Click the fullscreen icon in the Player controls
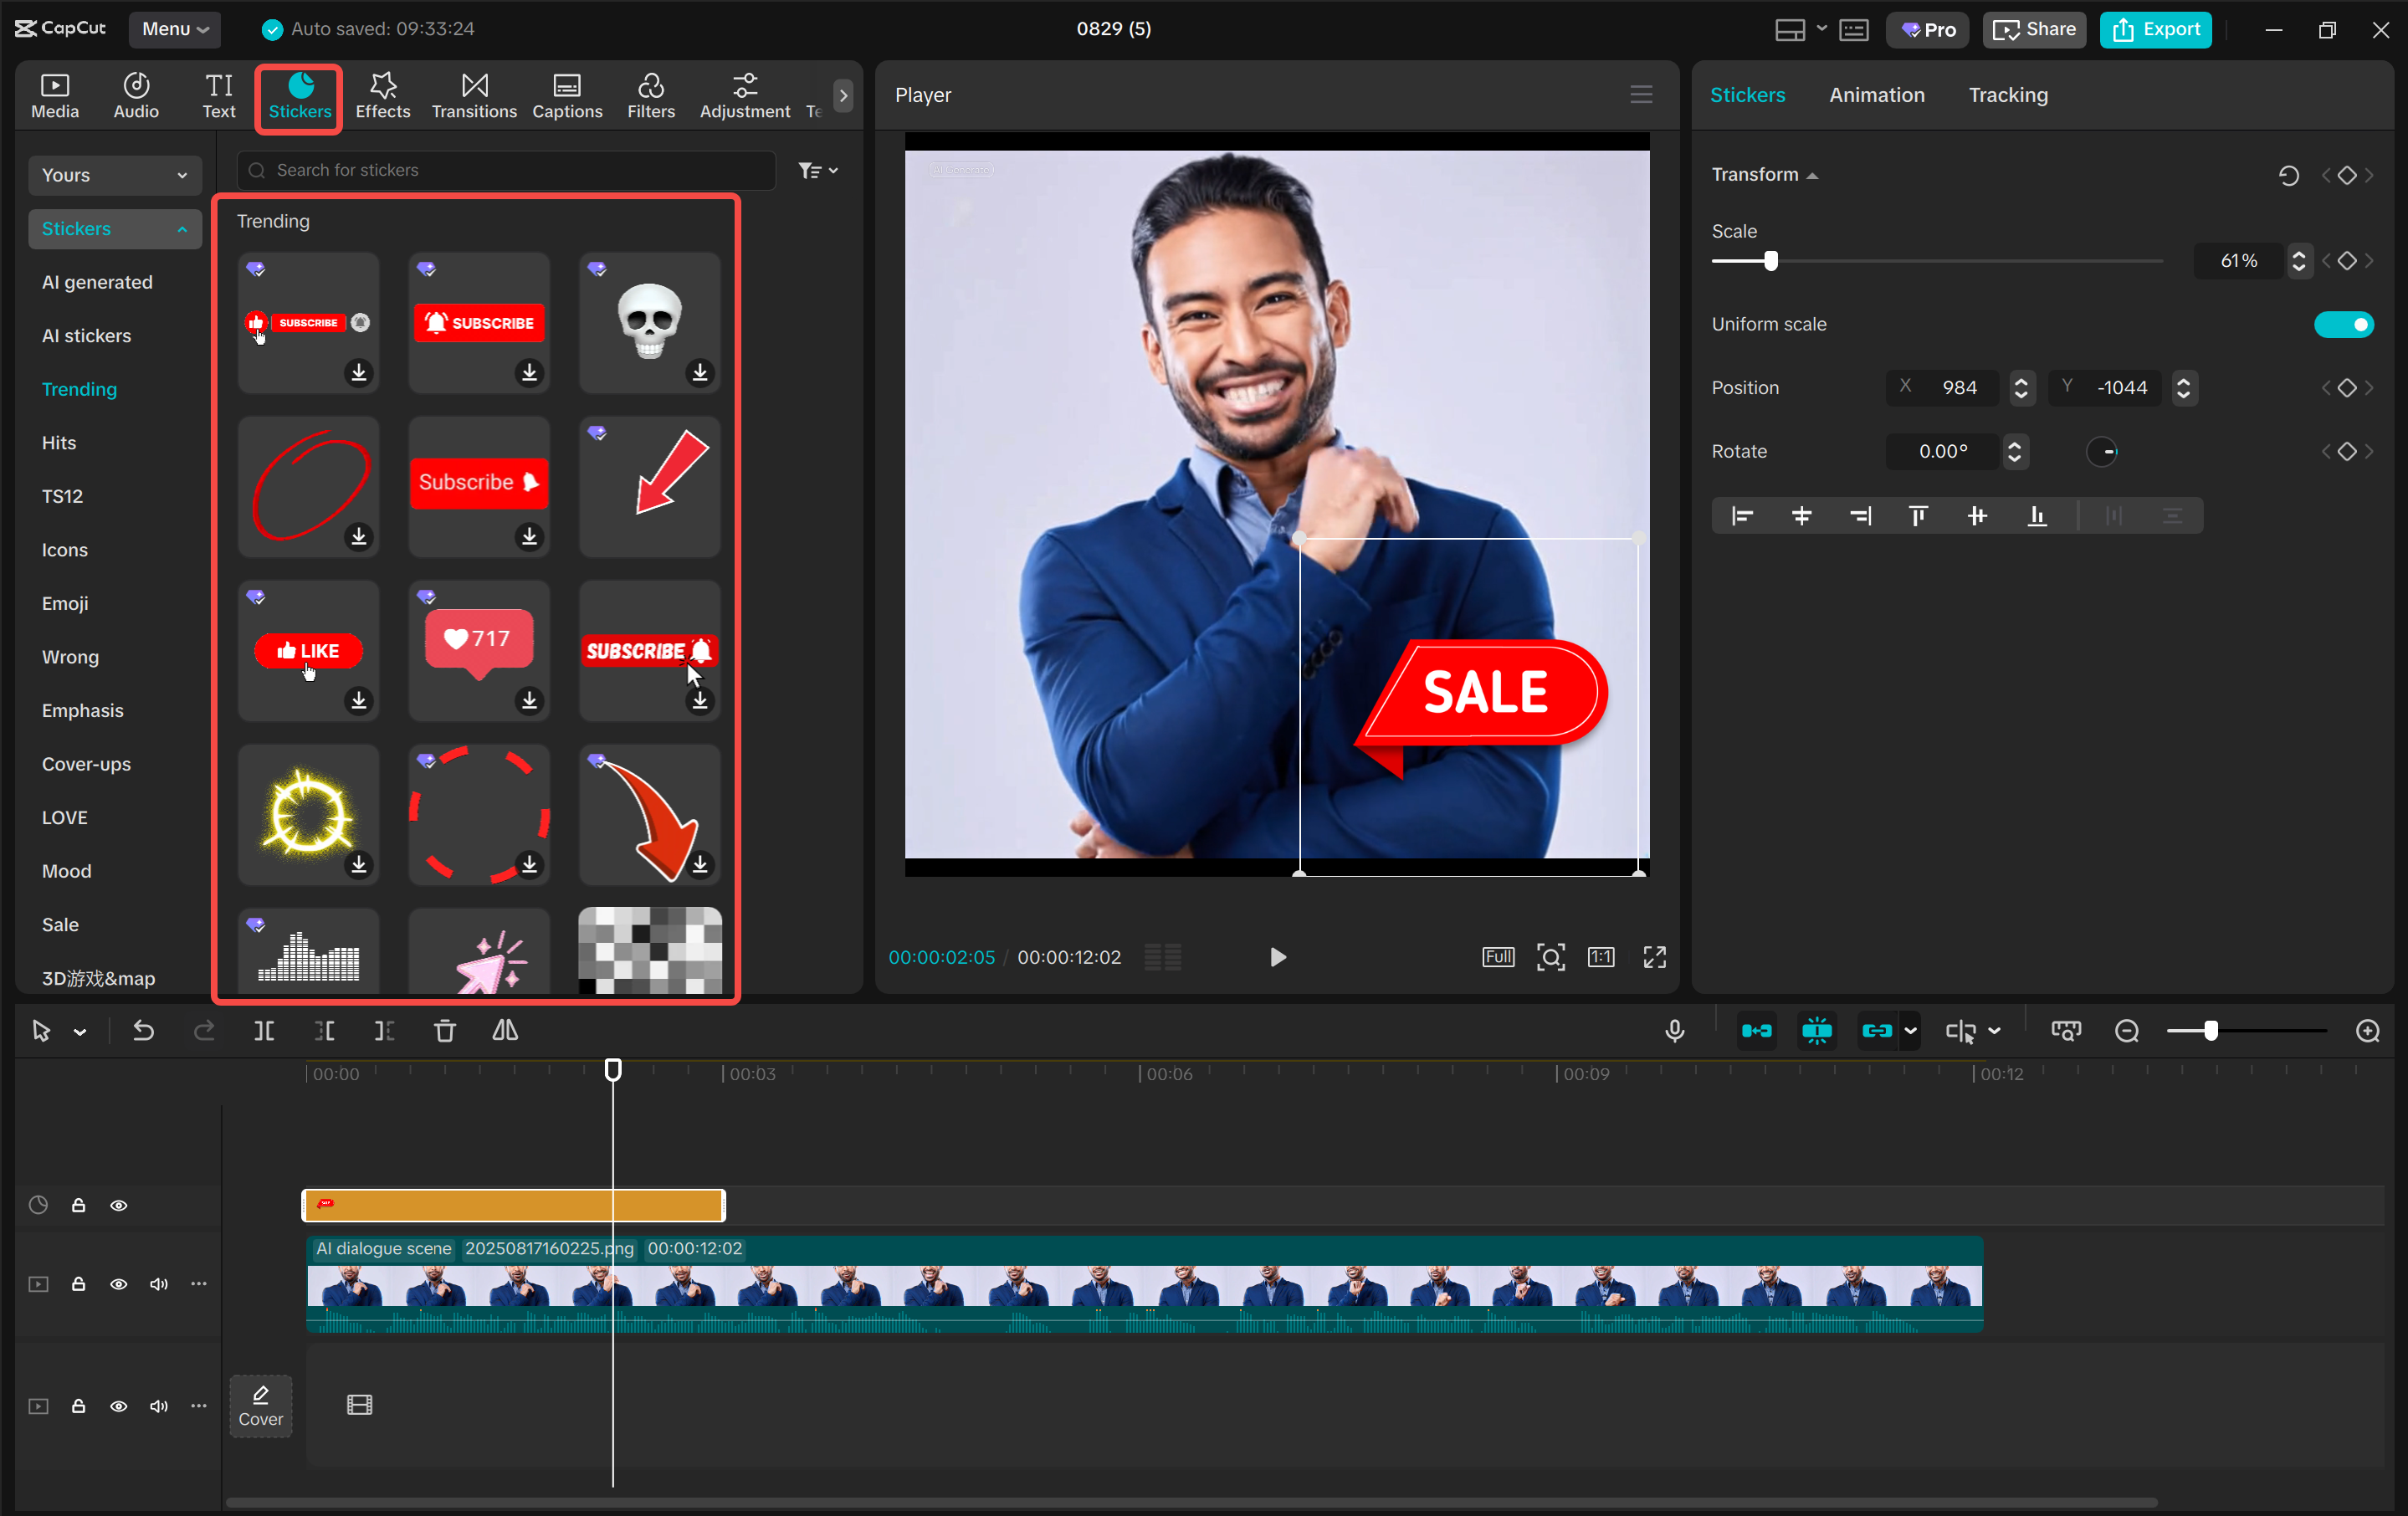 (1654, 957)
